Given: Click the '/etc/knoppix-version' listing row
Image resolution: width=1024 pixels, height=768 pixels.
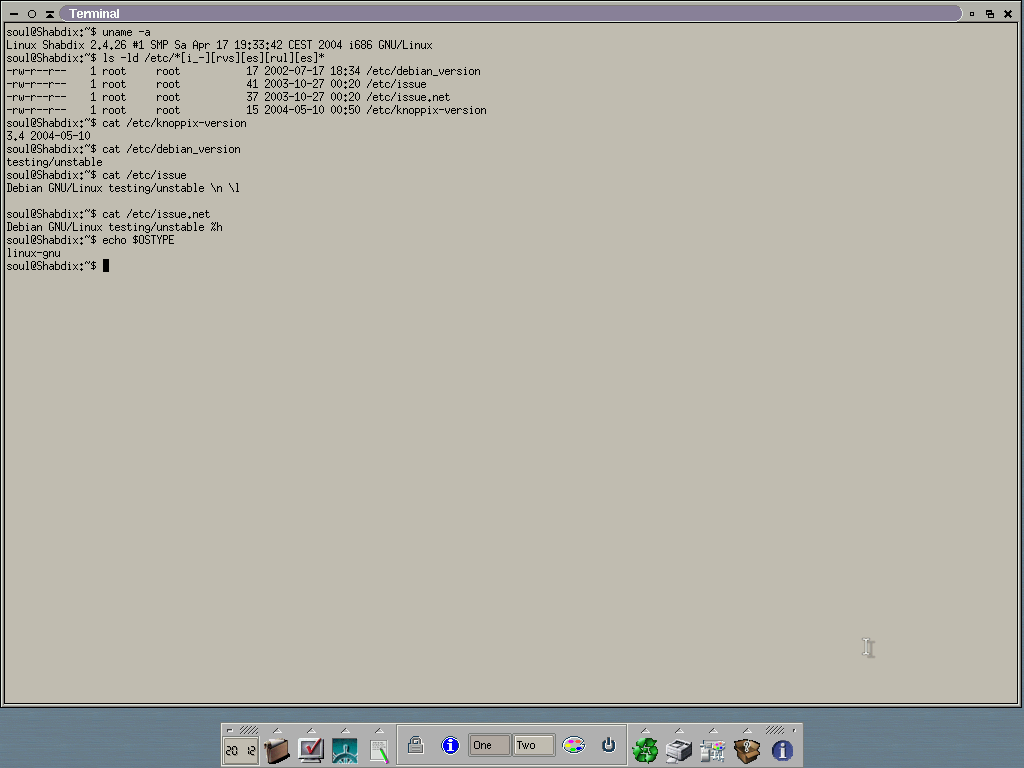Looking at the screenshot, I should [x=246, y=110].
